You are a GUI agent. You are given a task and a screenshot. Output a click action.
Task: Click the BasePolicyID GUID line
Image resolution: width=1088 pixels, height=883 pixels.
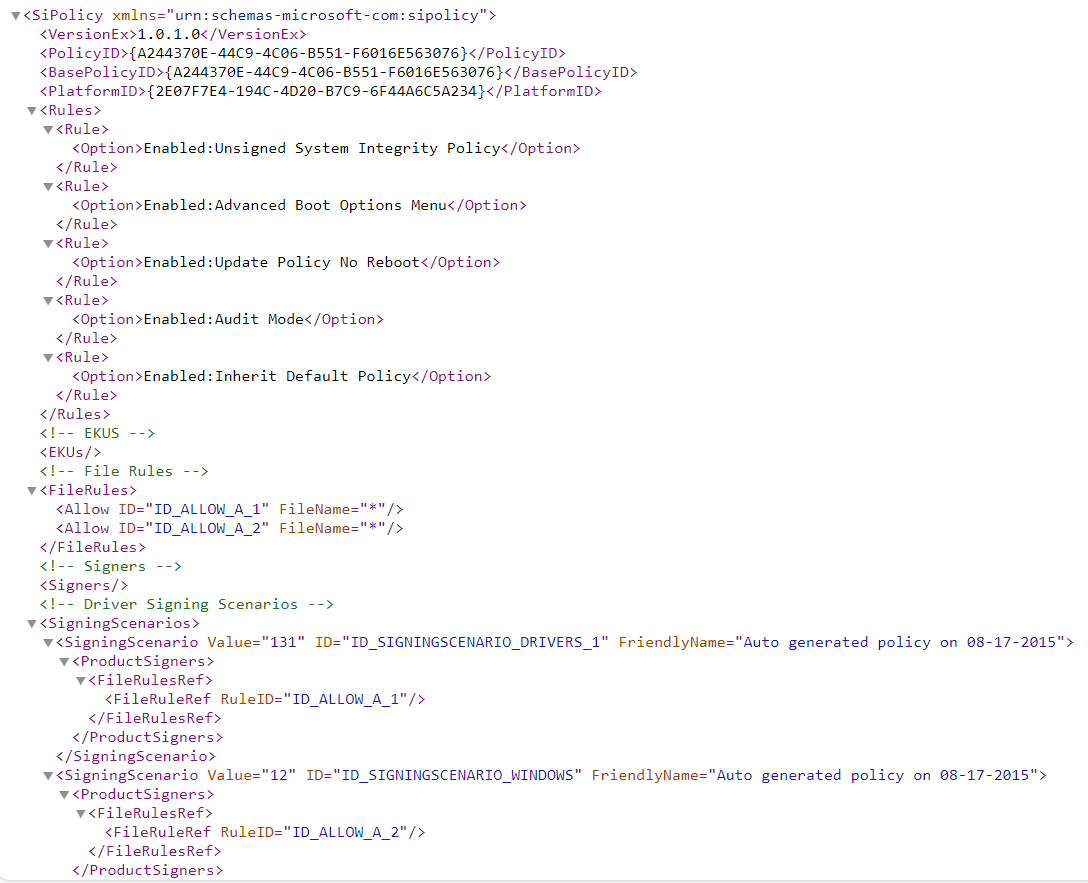click(x=338, y=72)
